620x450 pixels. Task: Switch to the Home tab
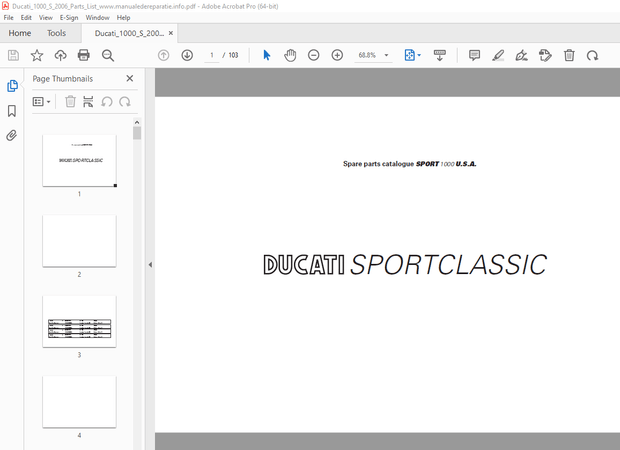pos(20,33)
